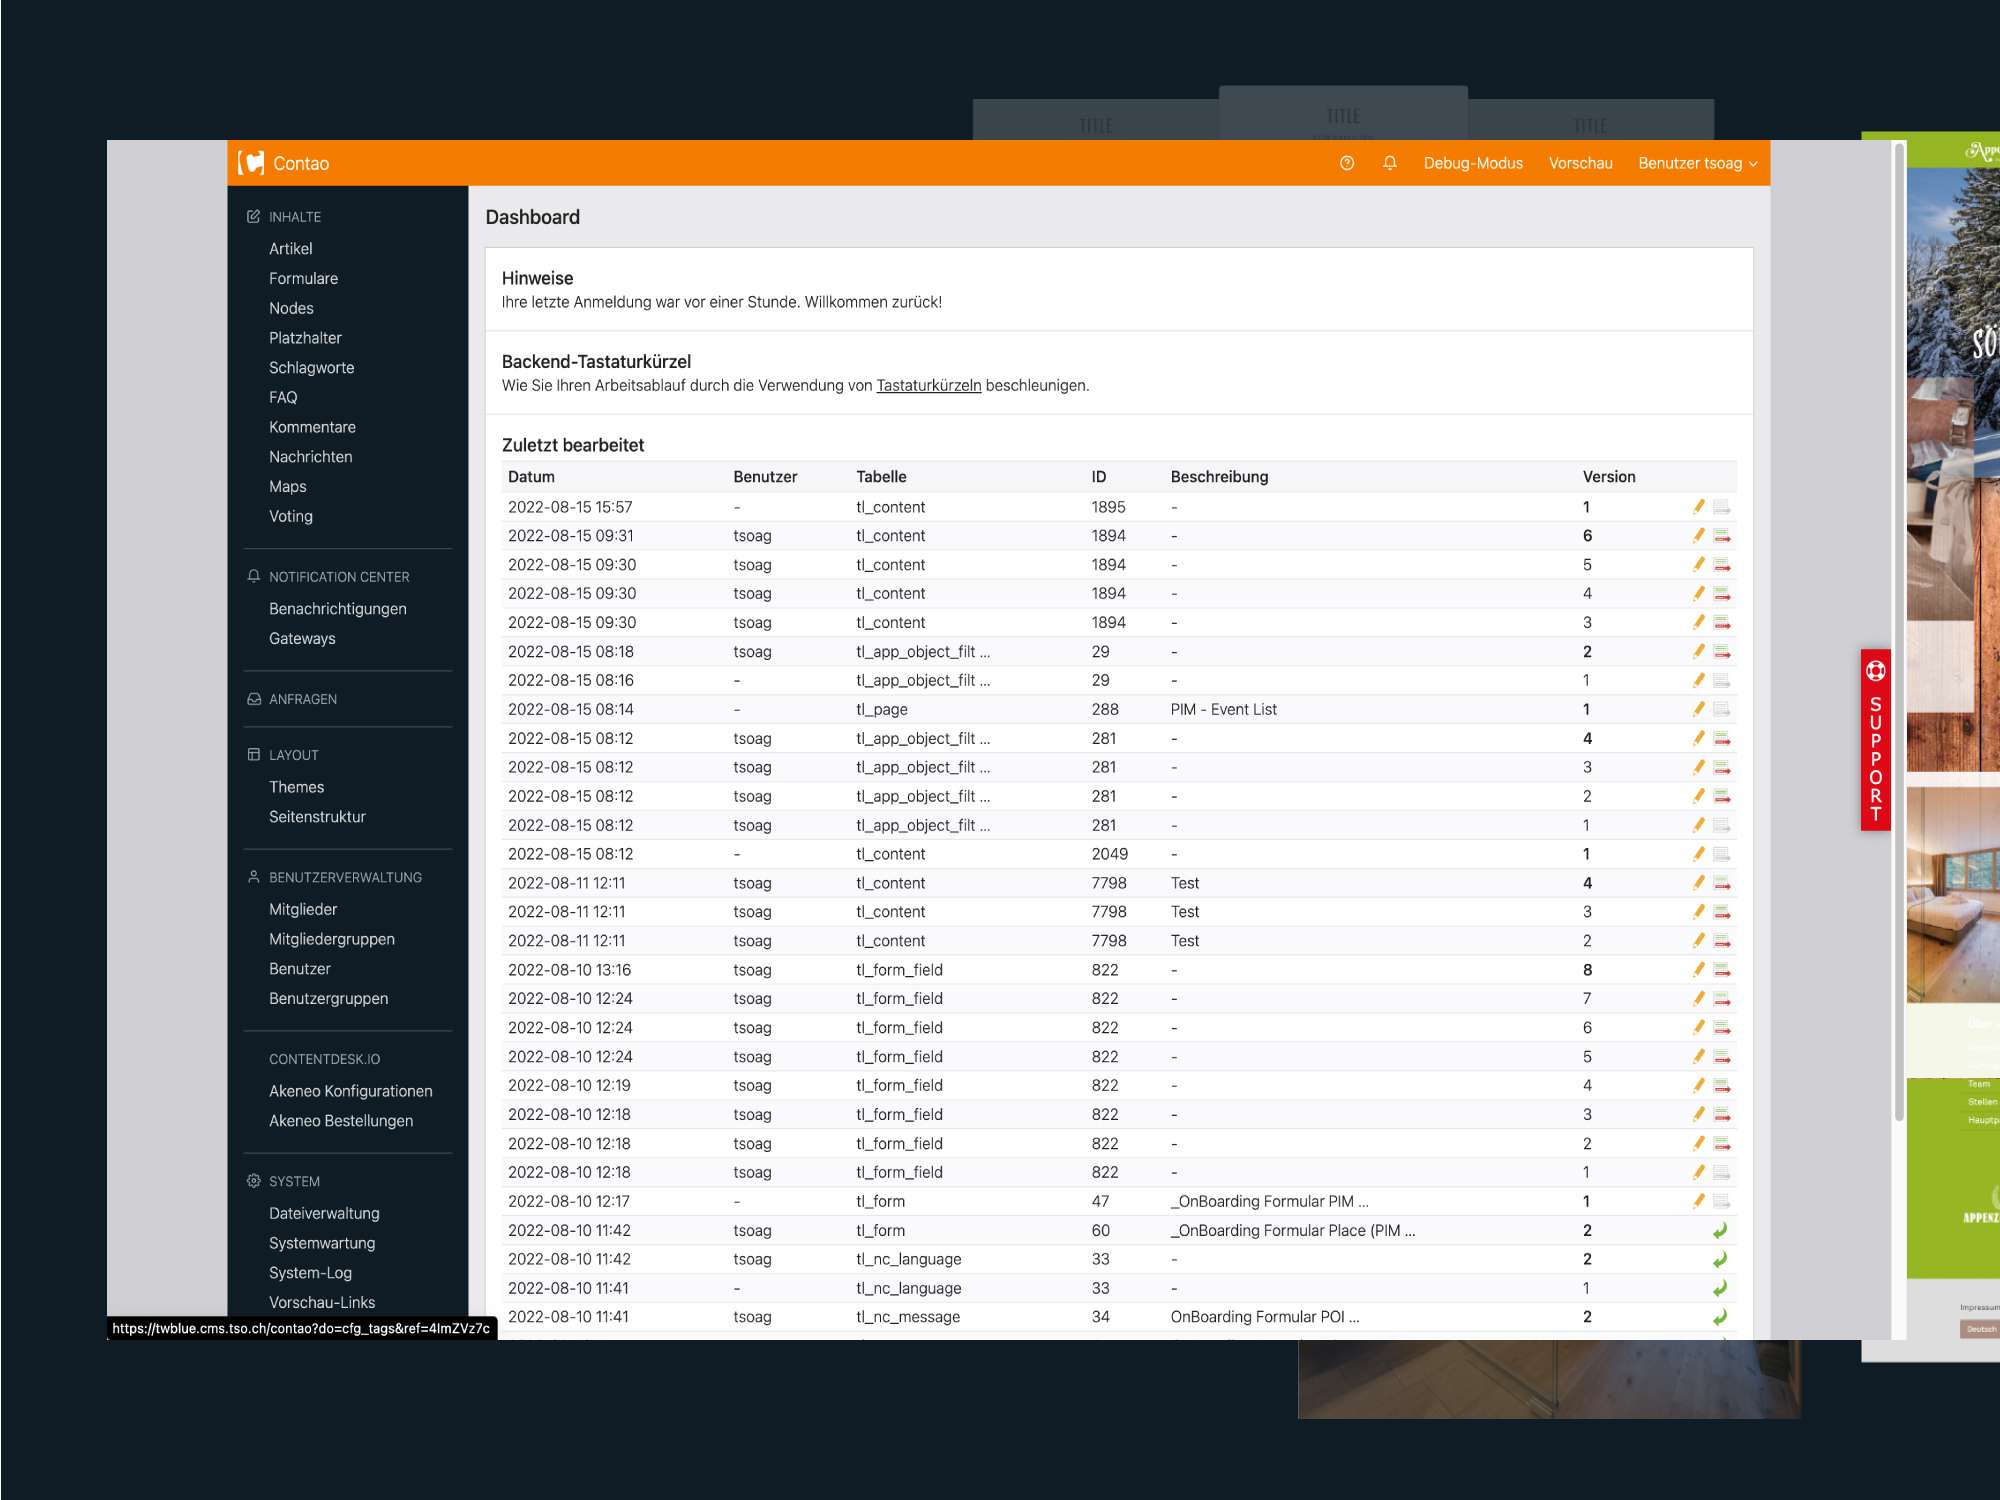
Task: Click the red SUPPORT side tab
Action: pos(1875,740)
